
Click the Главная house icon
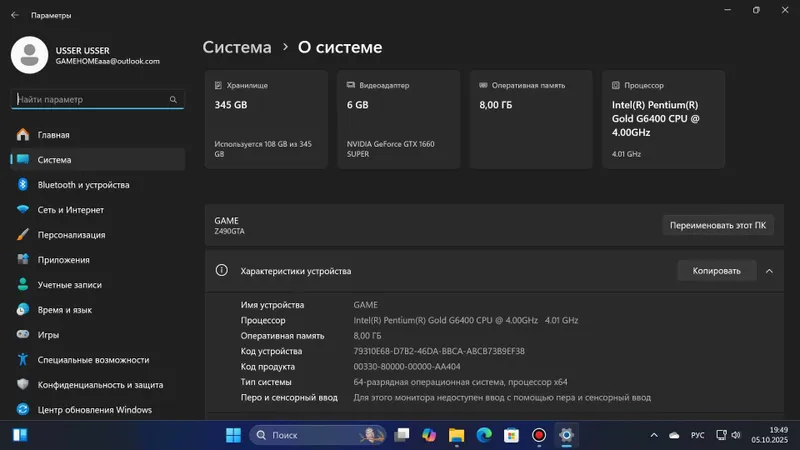(23, 135)
